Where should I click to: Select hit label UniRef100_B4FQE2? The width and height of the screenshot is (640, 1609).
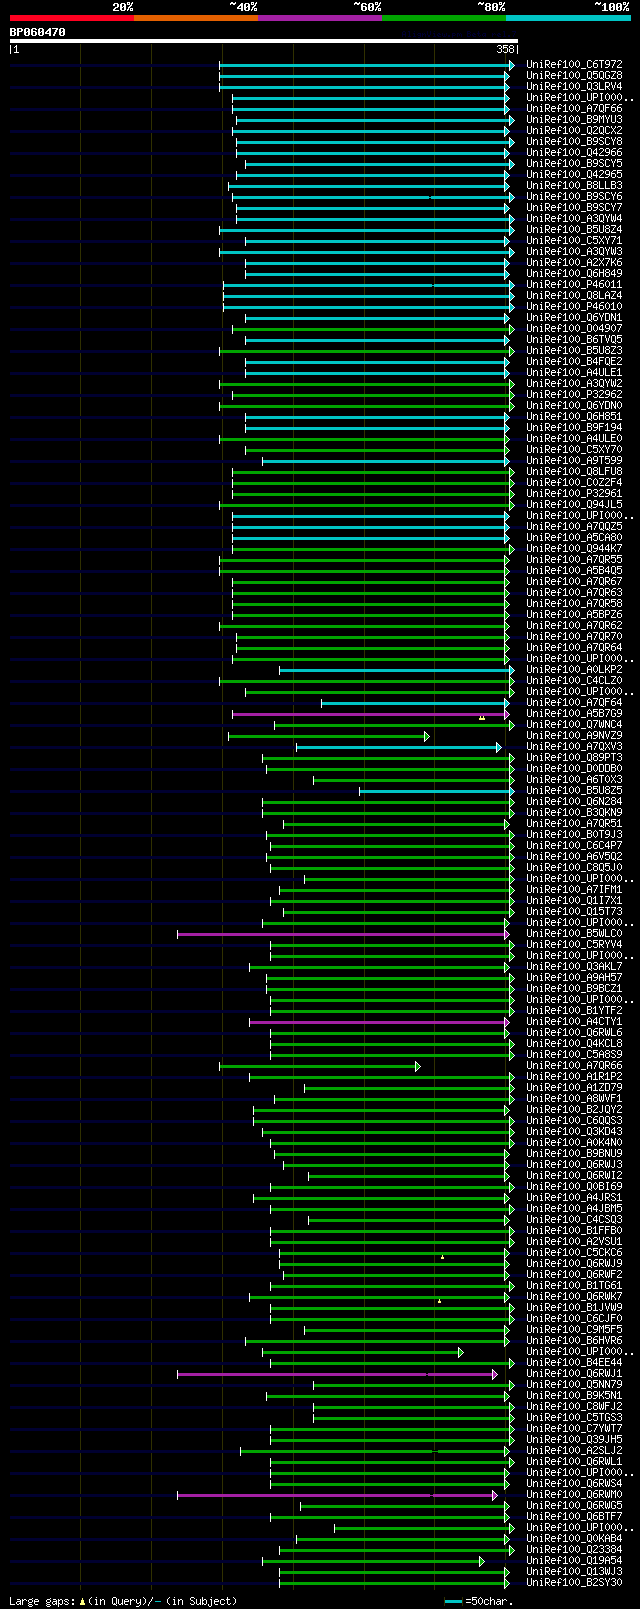pos(574,361)
